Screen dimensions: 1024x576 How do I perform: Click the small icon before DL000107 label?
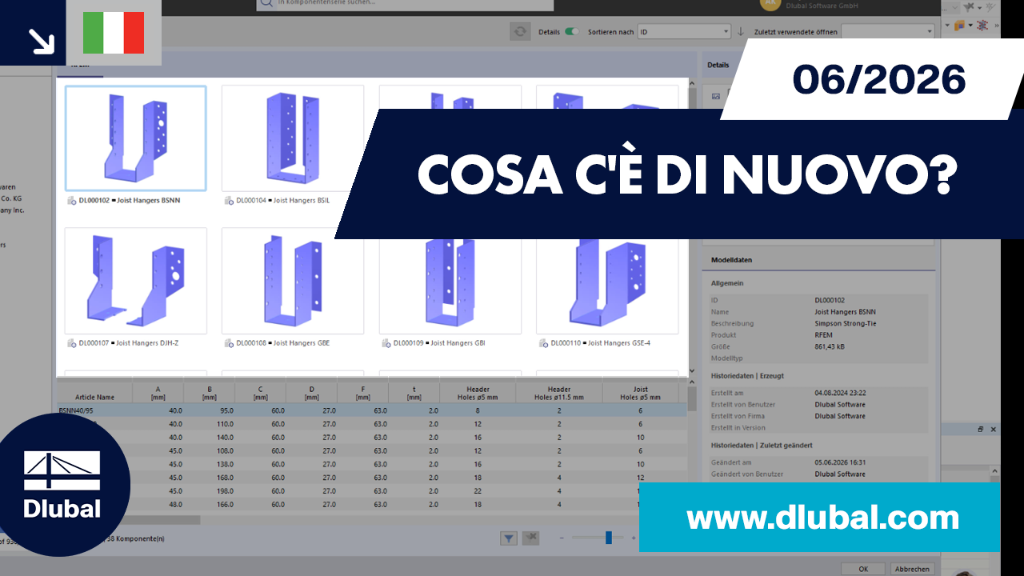(x=72, y=343)
